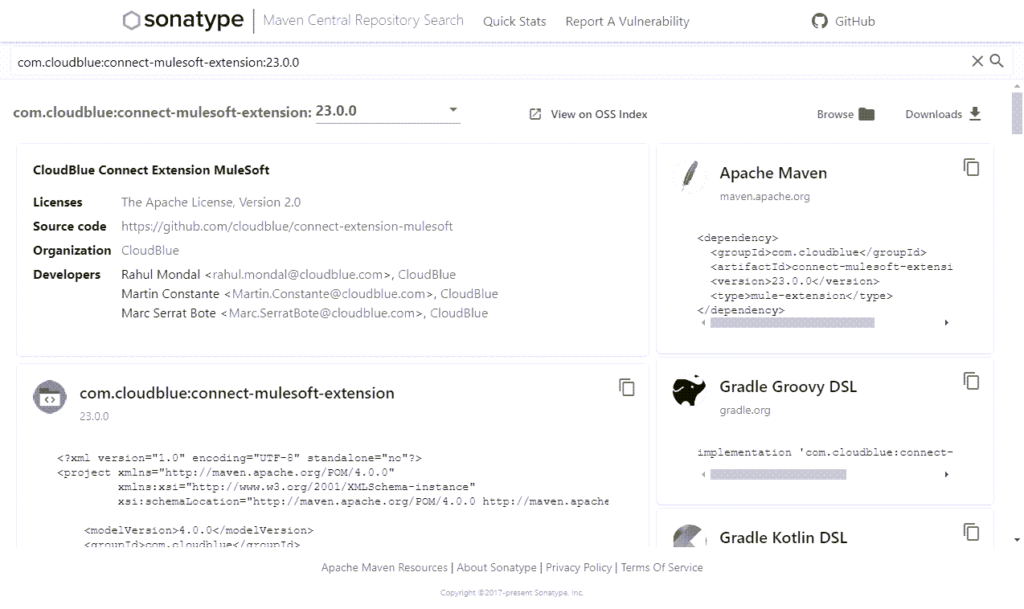The image size is (1024, 609).
Task: Open maven.apache.org link
Action: pyautogui.click(x=765, y=196)
